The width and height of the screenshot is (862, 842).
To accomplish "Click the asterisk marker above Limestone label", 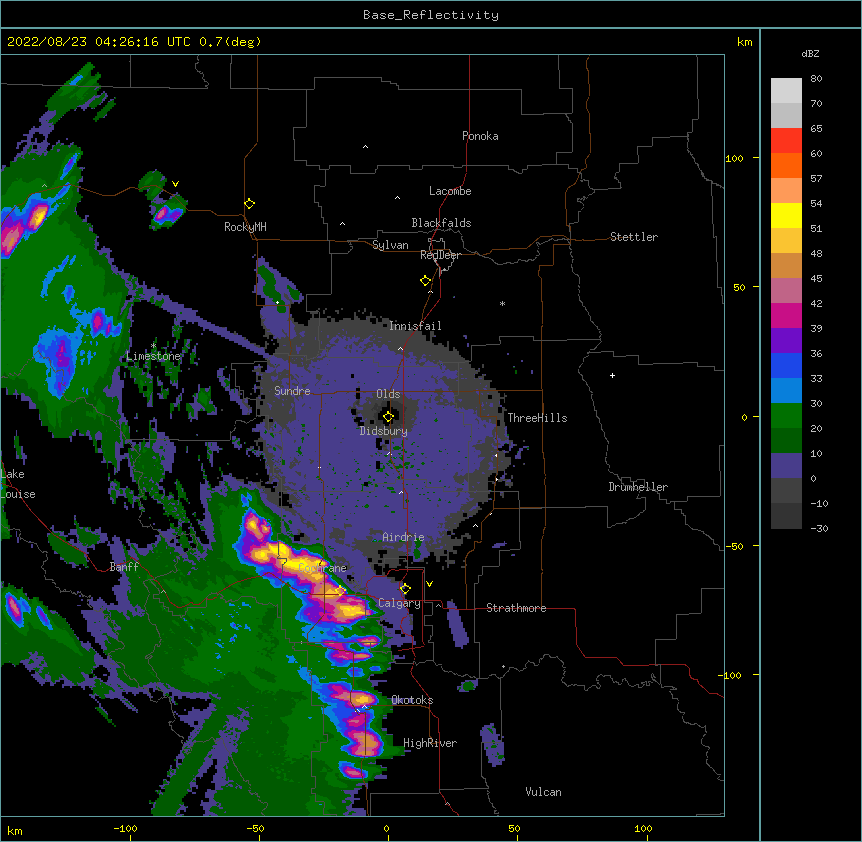I will tap(153, 346).
